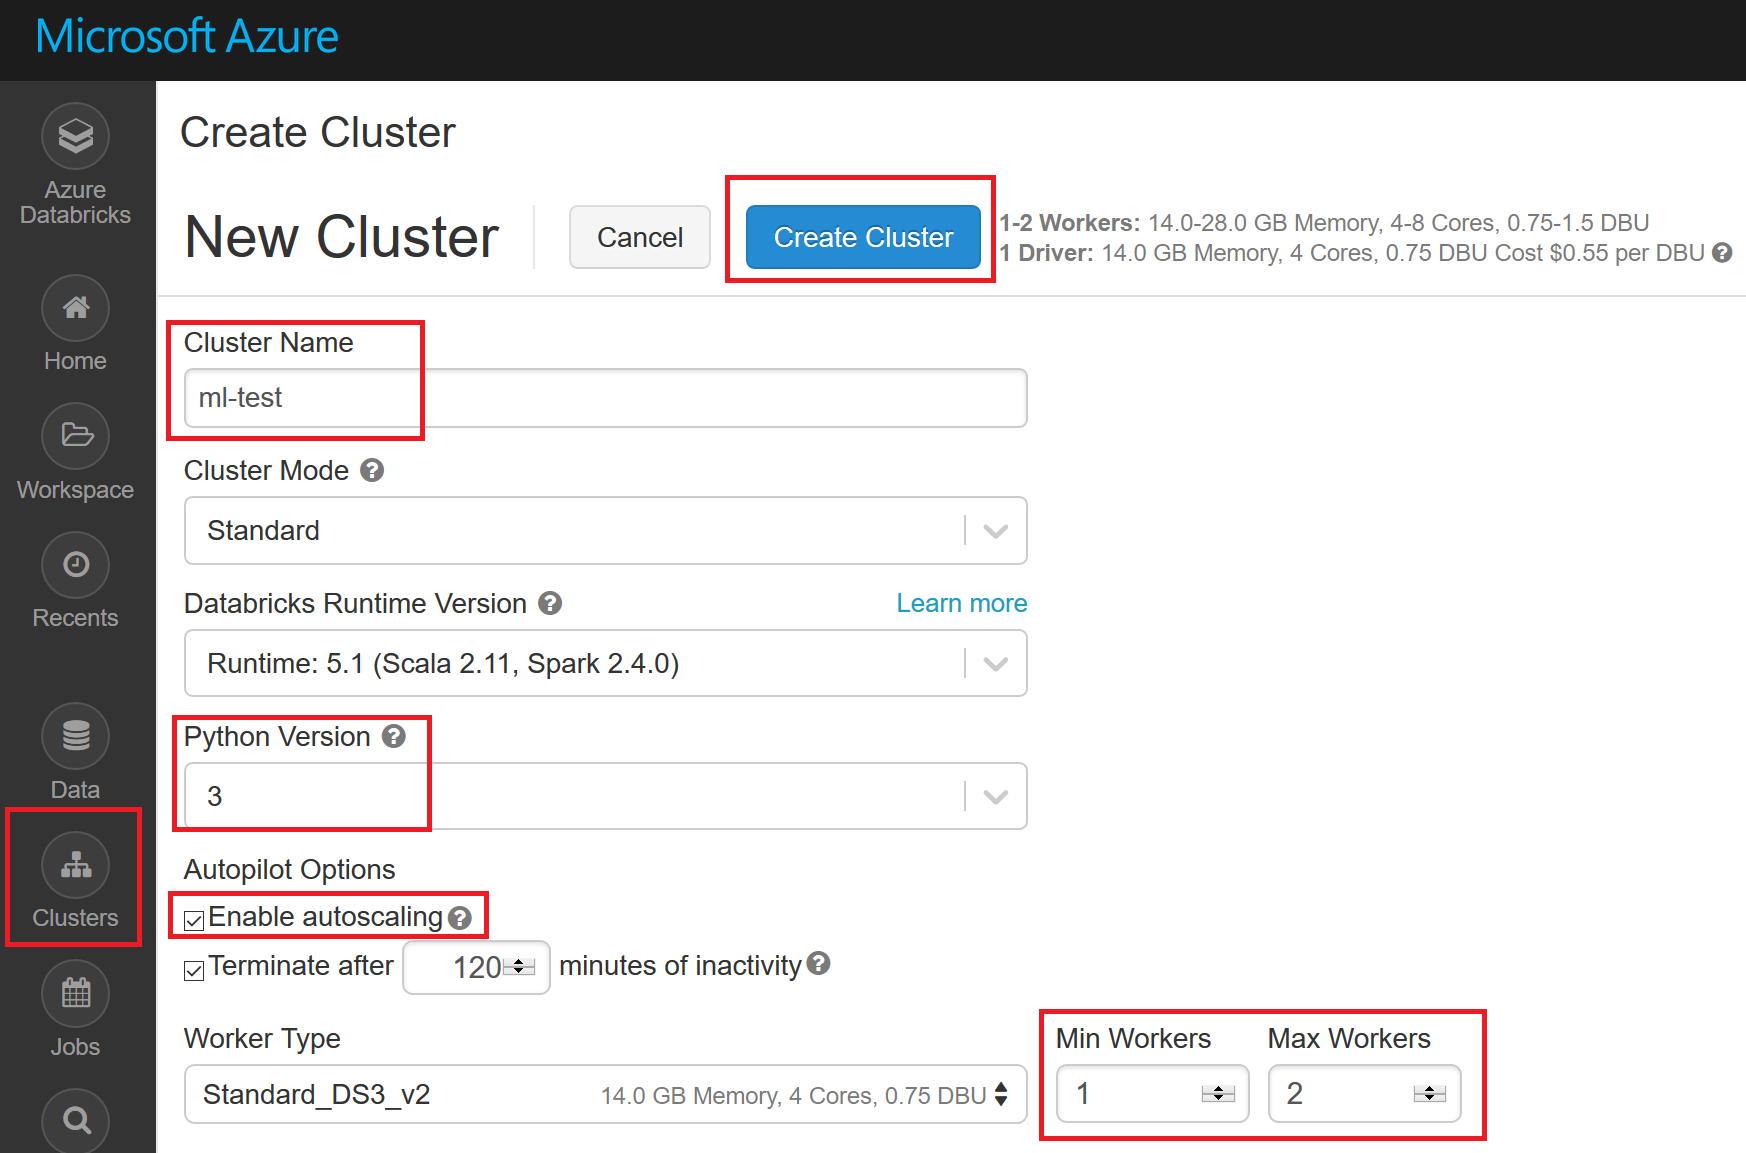1746x1153 pixels.
Task: Click the Python Version help icon
Action: point(394,736)
